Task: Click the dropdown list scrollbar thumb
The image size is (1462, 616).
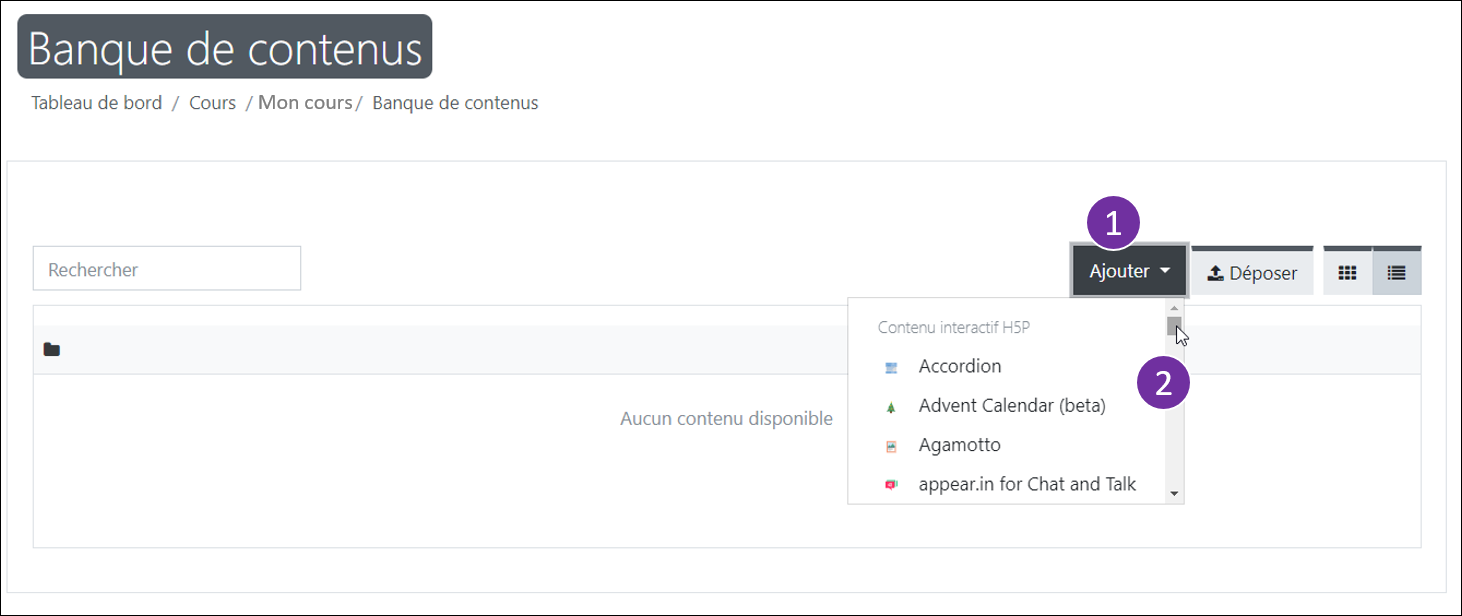Action: (x=1174, y=326)
